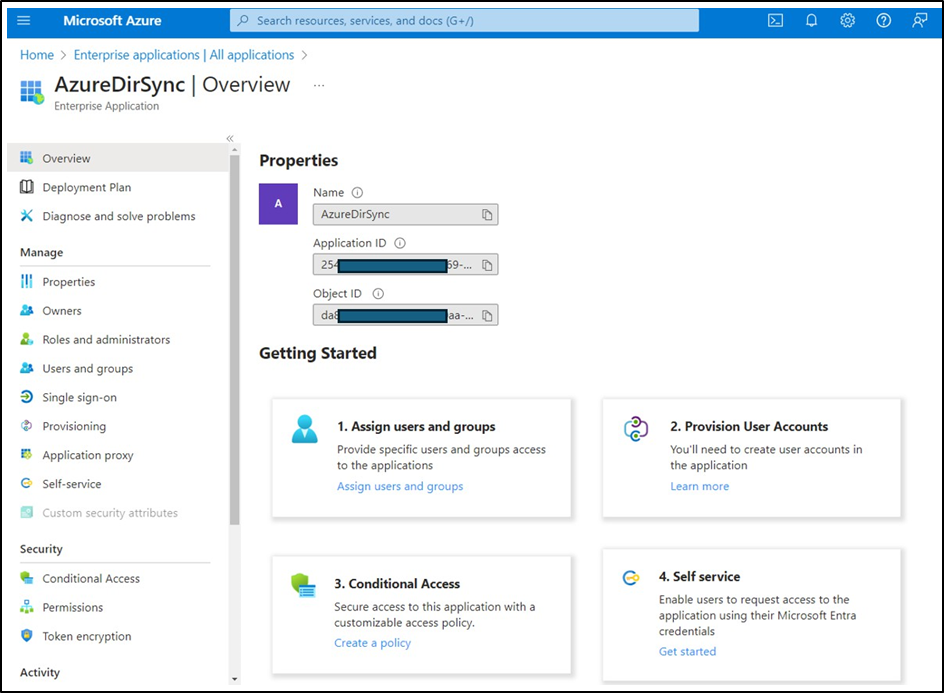
Task: Open the feedback icon in header
Action: (x=919, y=21)
